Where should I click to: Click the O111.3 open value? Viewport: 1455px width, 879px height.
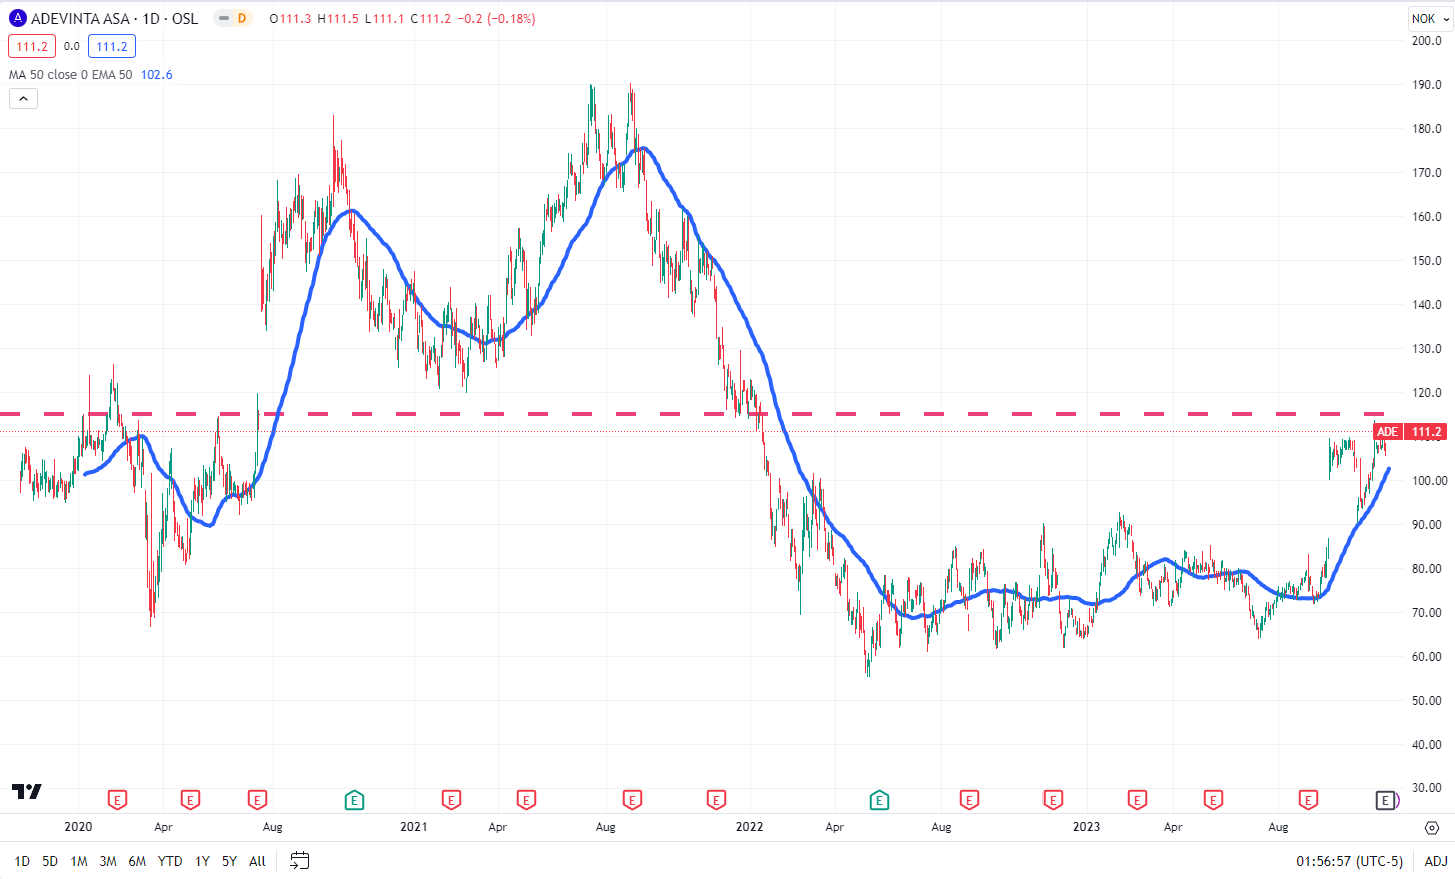(290, 18)
